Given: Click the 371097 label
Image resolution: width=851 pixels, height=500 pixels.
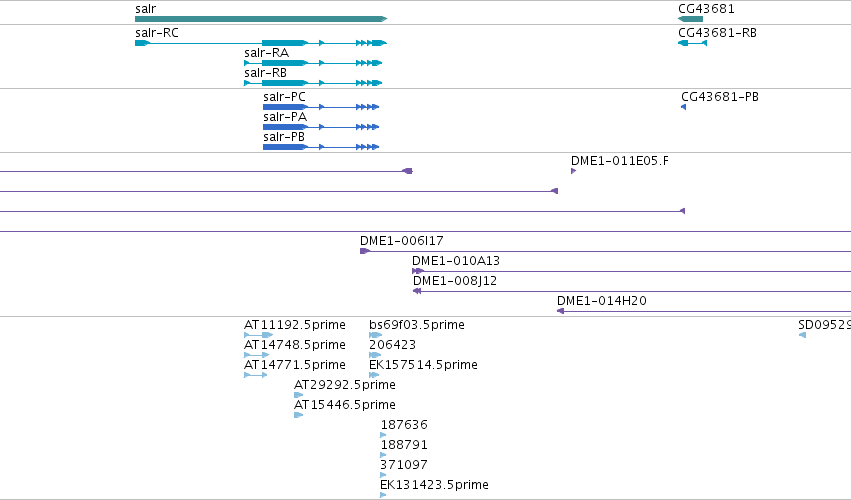Looking at the screenshot, I should pyautogui.click(x=404, y=465).
